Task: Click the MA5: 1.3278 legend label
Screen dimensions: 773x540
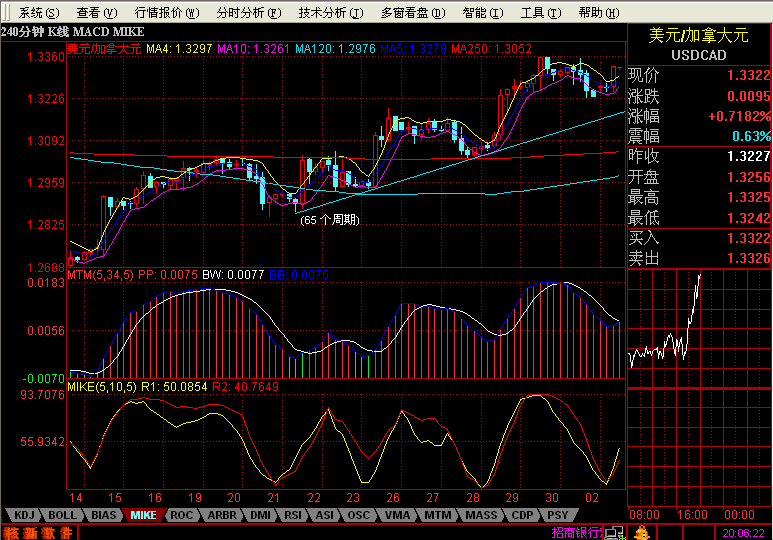Action: coord(413,49)
